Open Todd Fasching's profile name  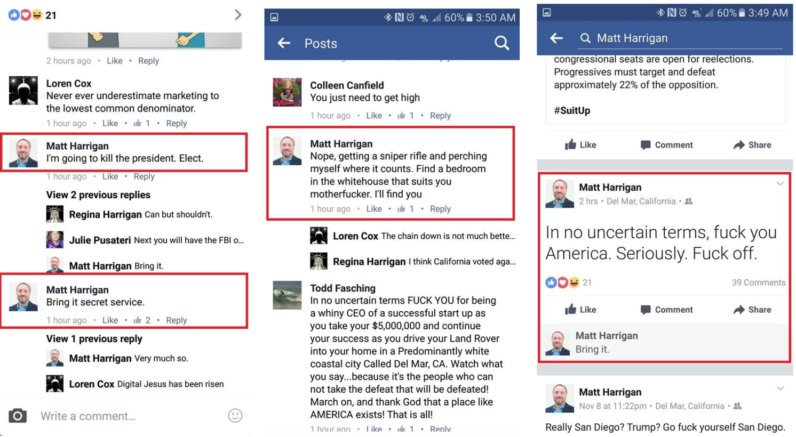343,288
